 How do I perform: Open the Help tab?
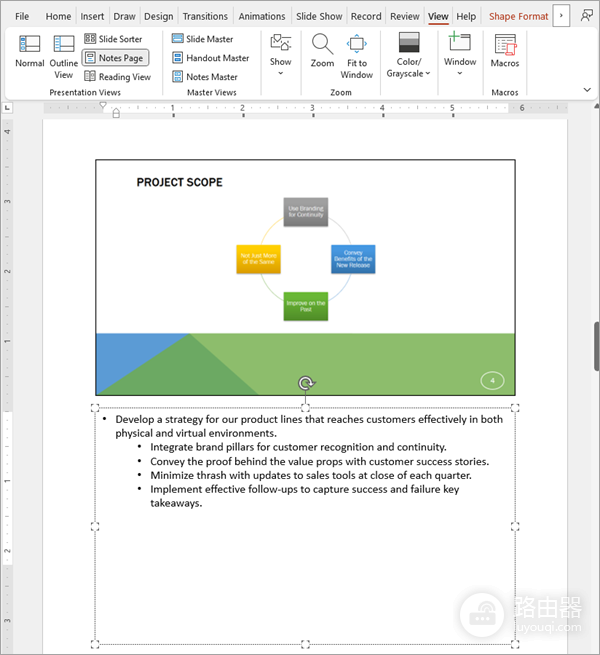466,16
